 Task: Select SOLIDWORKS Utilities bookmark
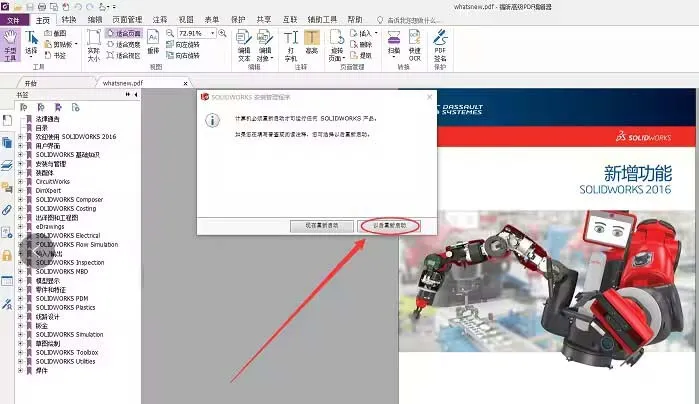pyautogui.click(x=66, y=361)
